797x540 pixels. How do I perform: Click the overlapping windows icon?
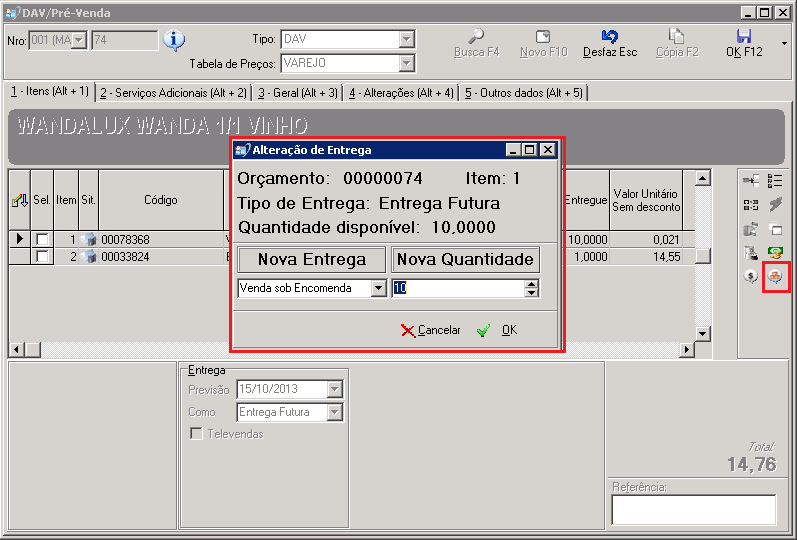coord(775,229)
